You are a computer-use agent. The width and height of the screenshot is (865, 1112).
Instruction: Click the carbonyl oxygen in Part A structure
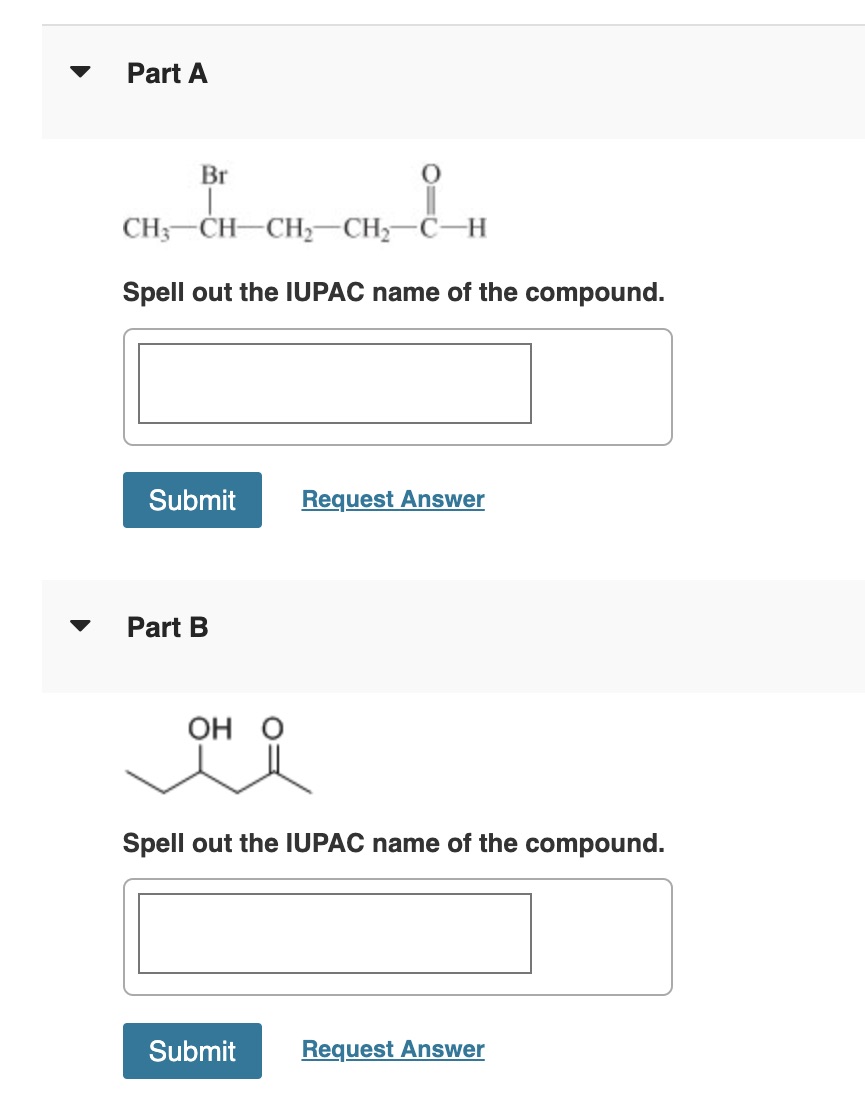(431, 174)
